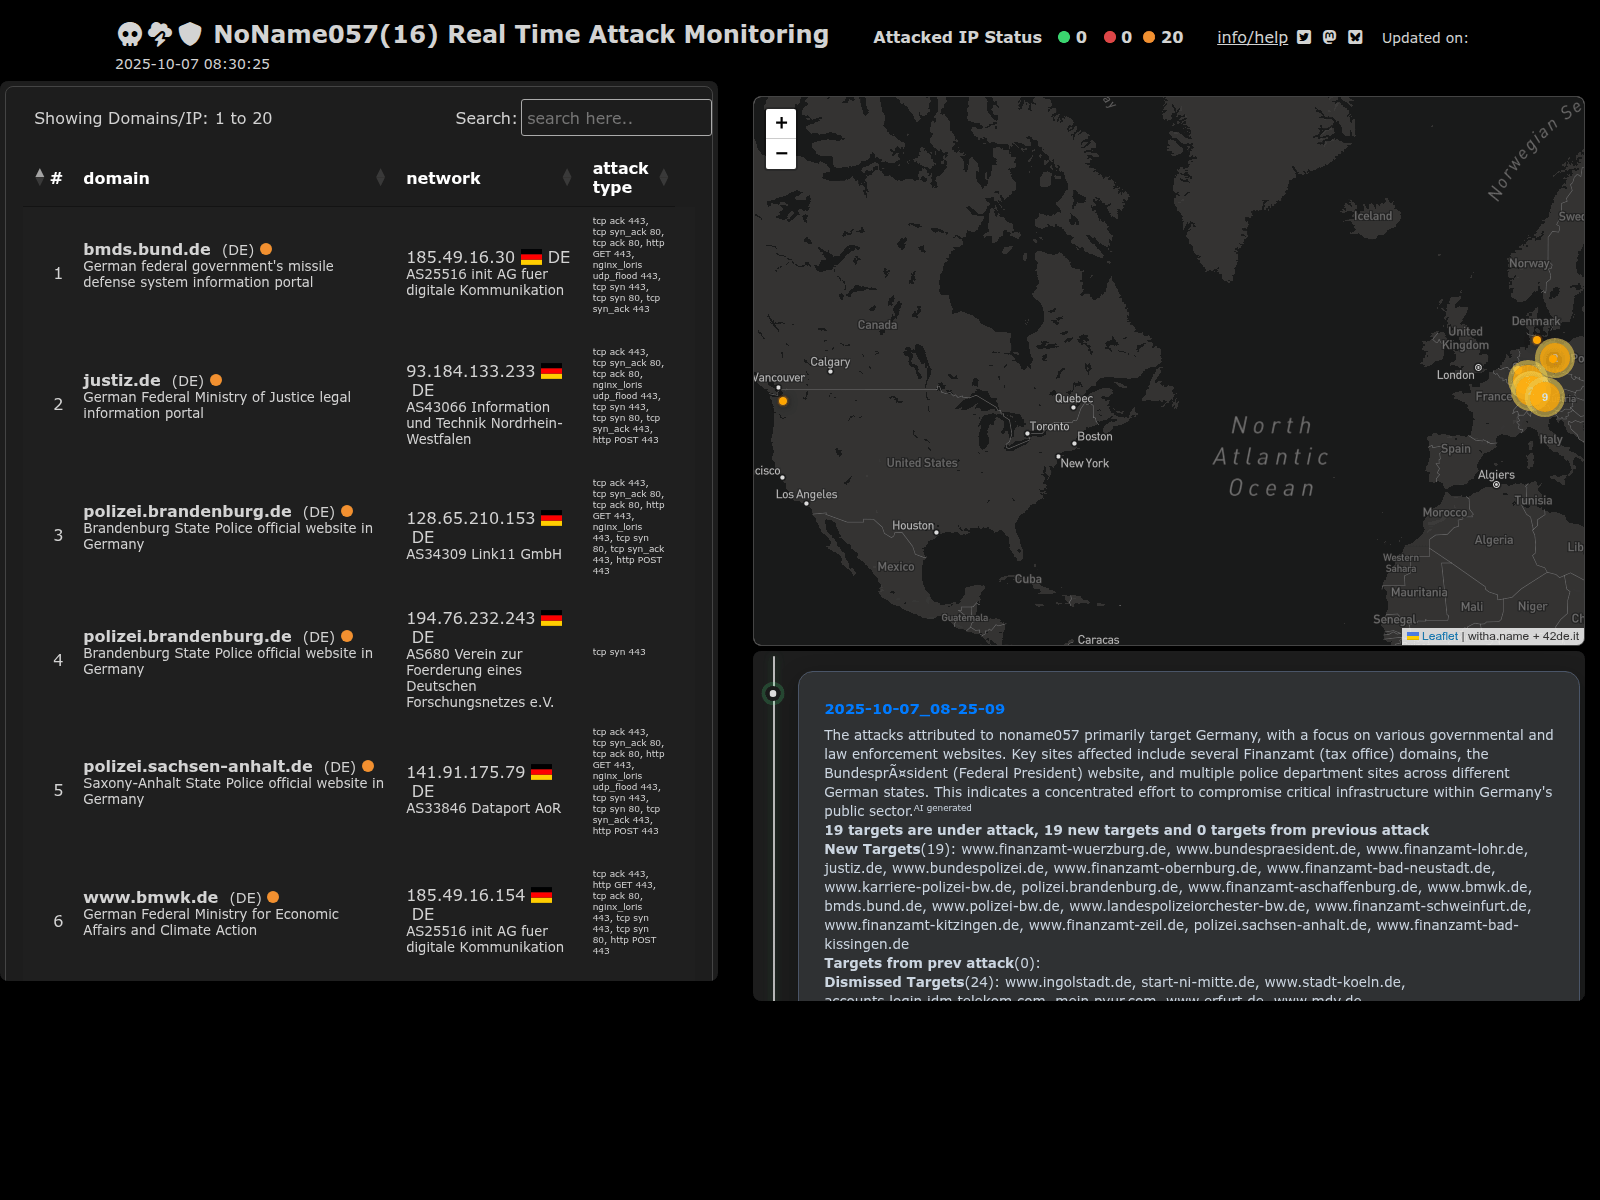
Task: Click the storm cloud icon in the header
Action: tap(160, 35)
